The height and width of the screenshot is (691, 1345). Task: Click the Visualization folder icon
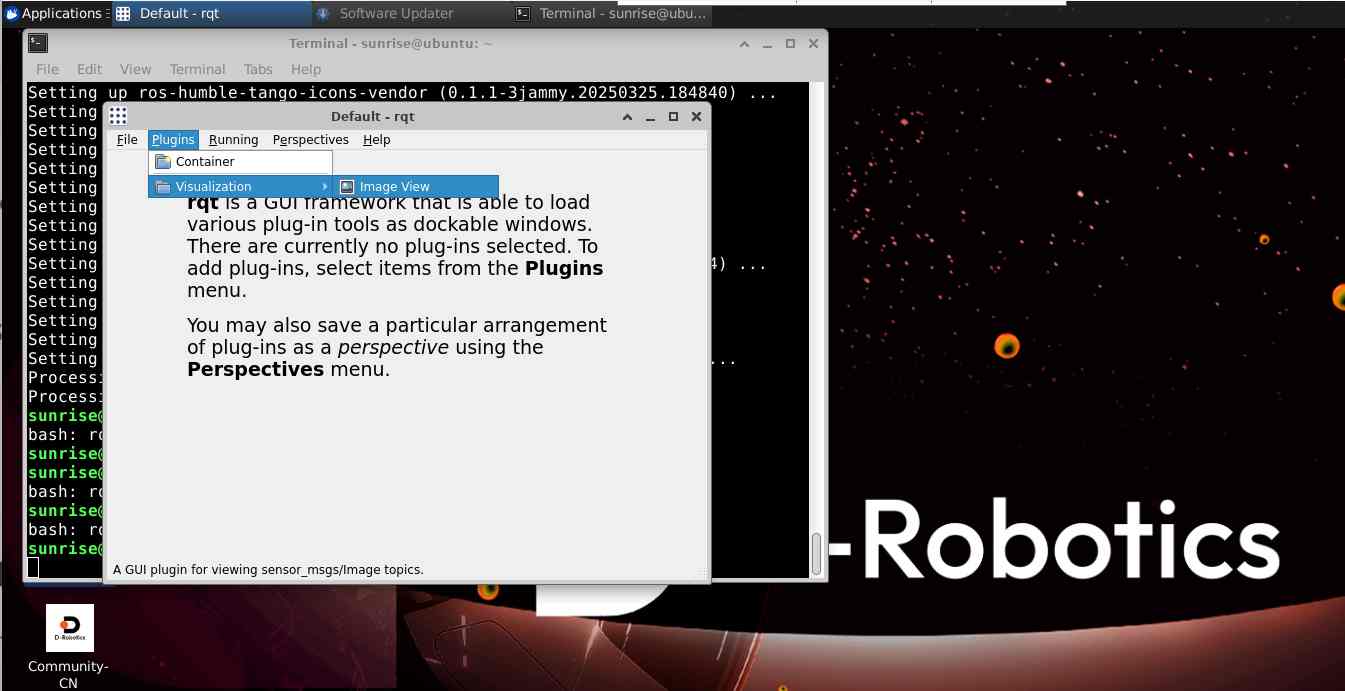tap(163, 187)
